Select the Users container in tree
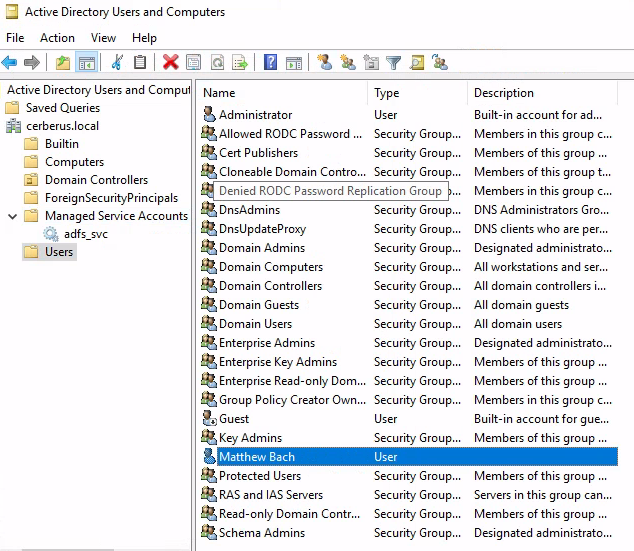Image resolution: width=634 pixels, height=551 pixels. (59, 252)
